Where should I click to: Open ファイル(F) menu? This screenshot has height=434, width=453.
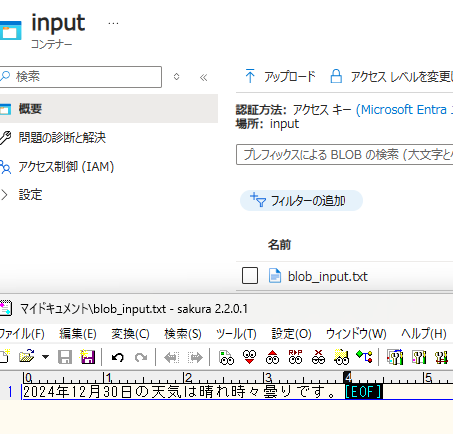click(22, 333)
